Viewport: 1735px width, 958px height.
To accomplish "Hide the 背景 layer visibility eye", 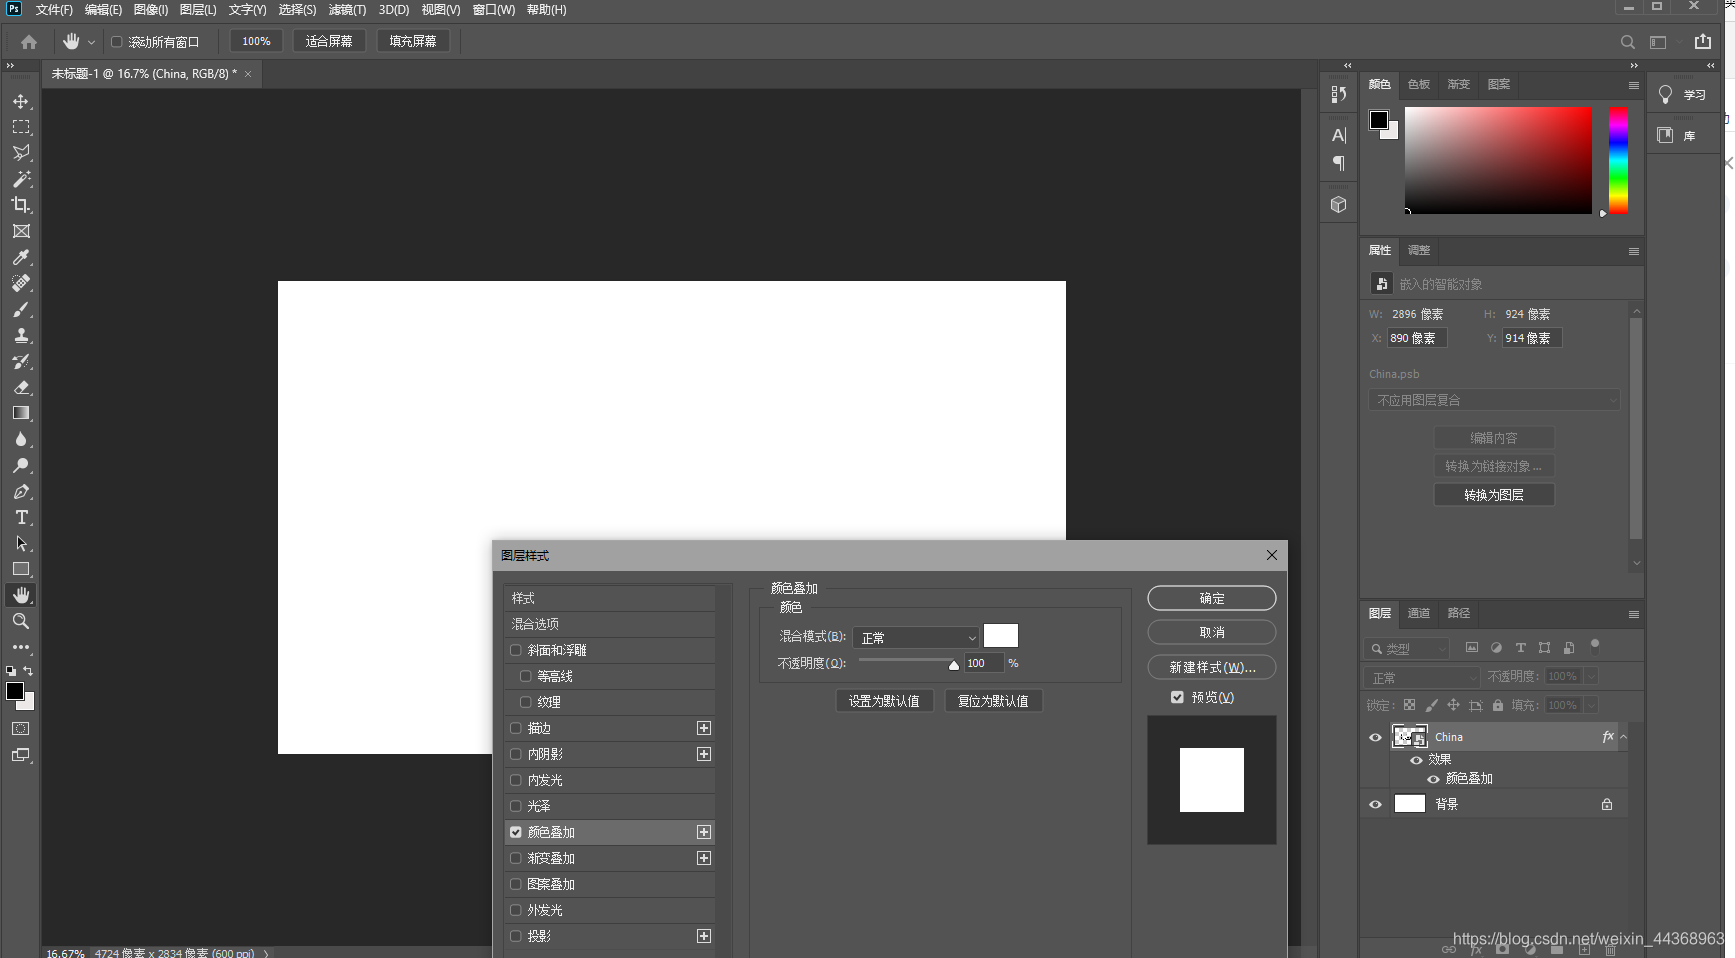I will (x=1375, y=804).
